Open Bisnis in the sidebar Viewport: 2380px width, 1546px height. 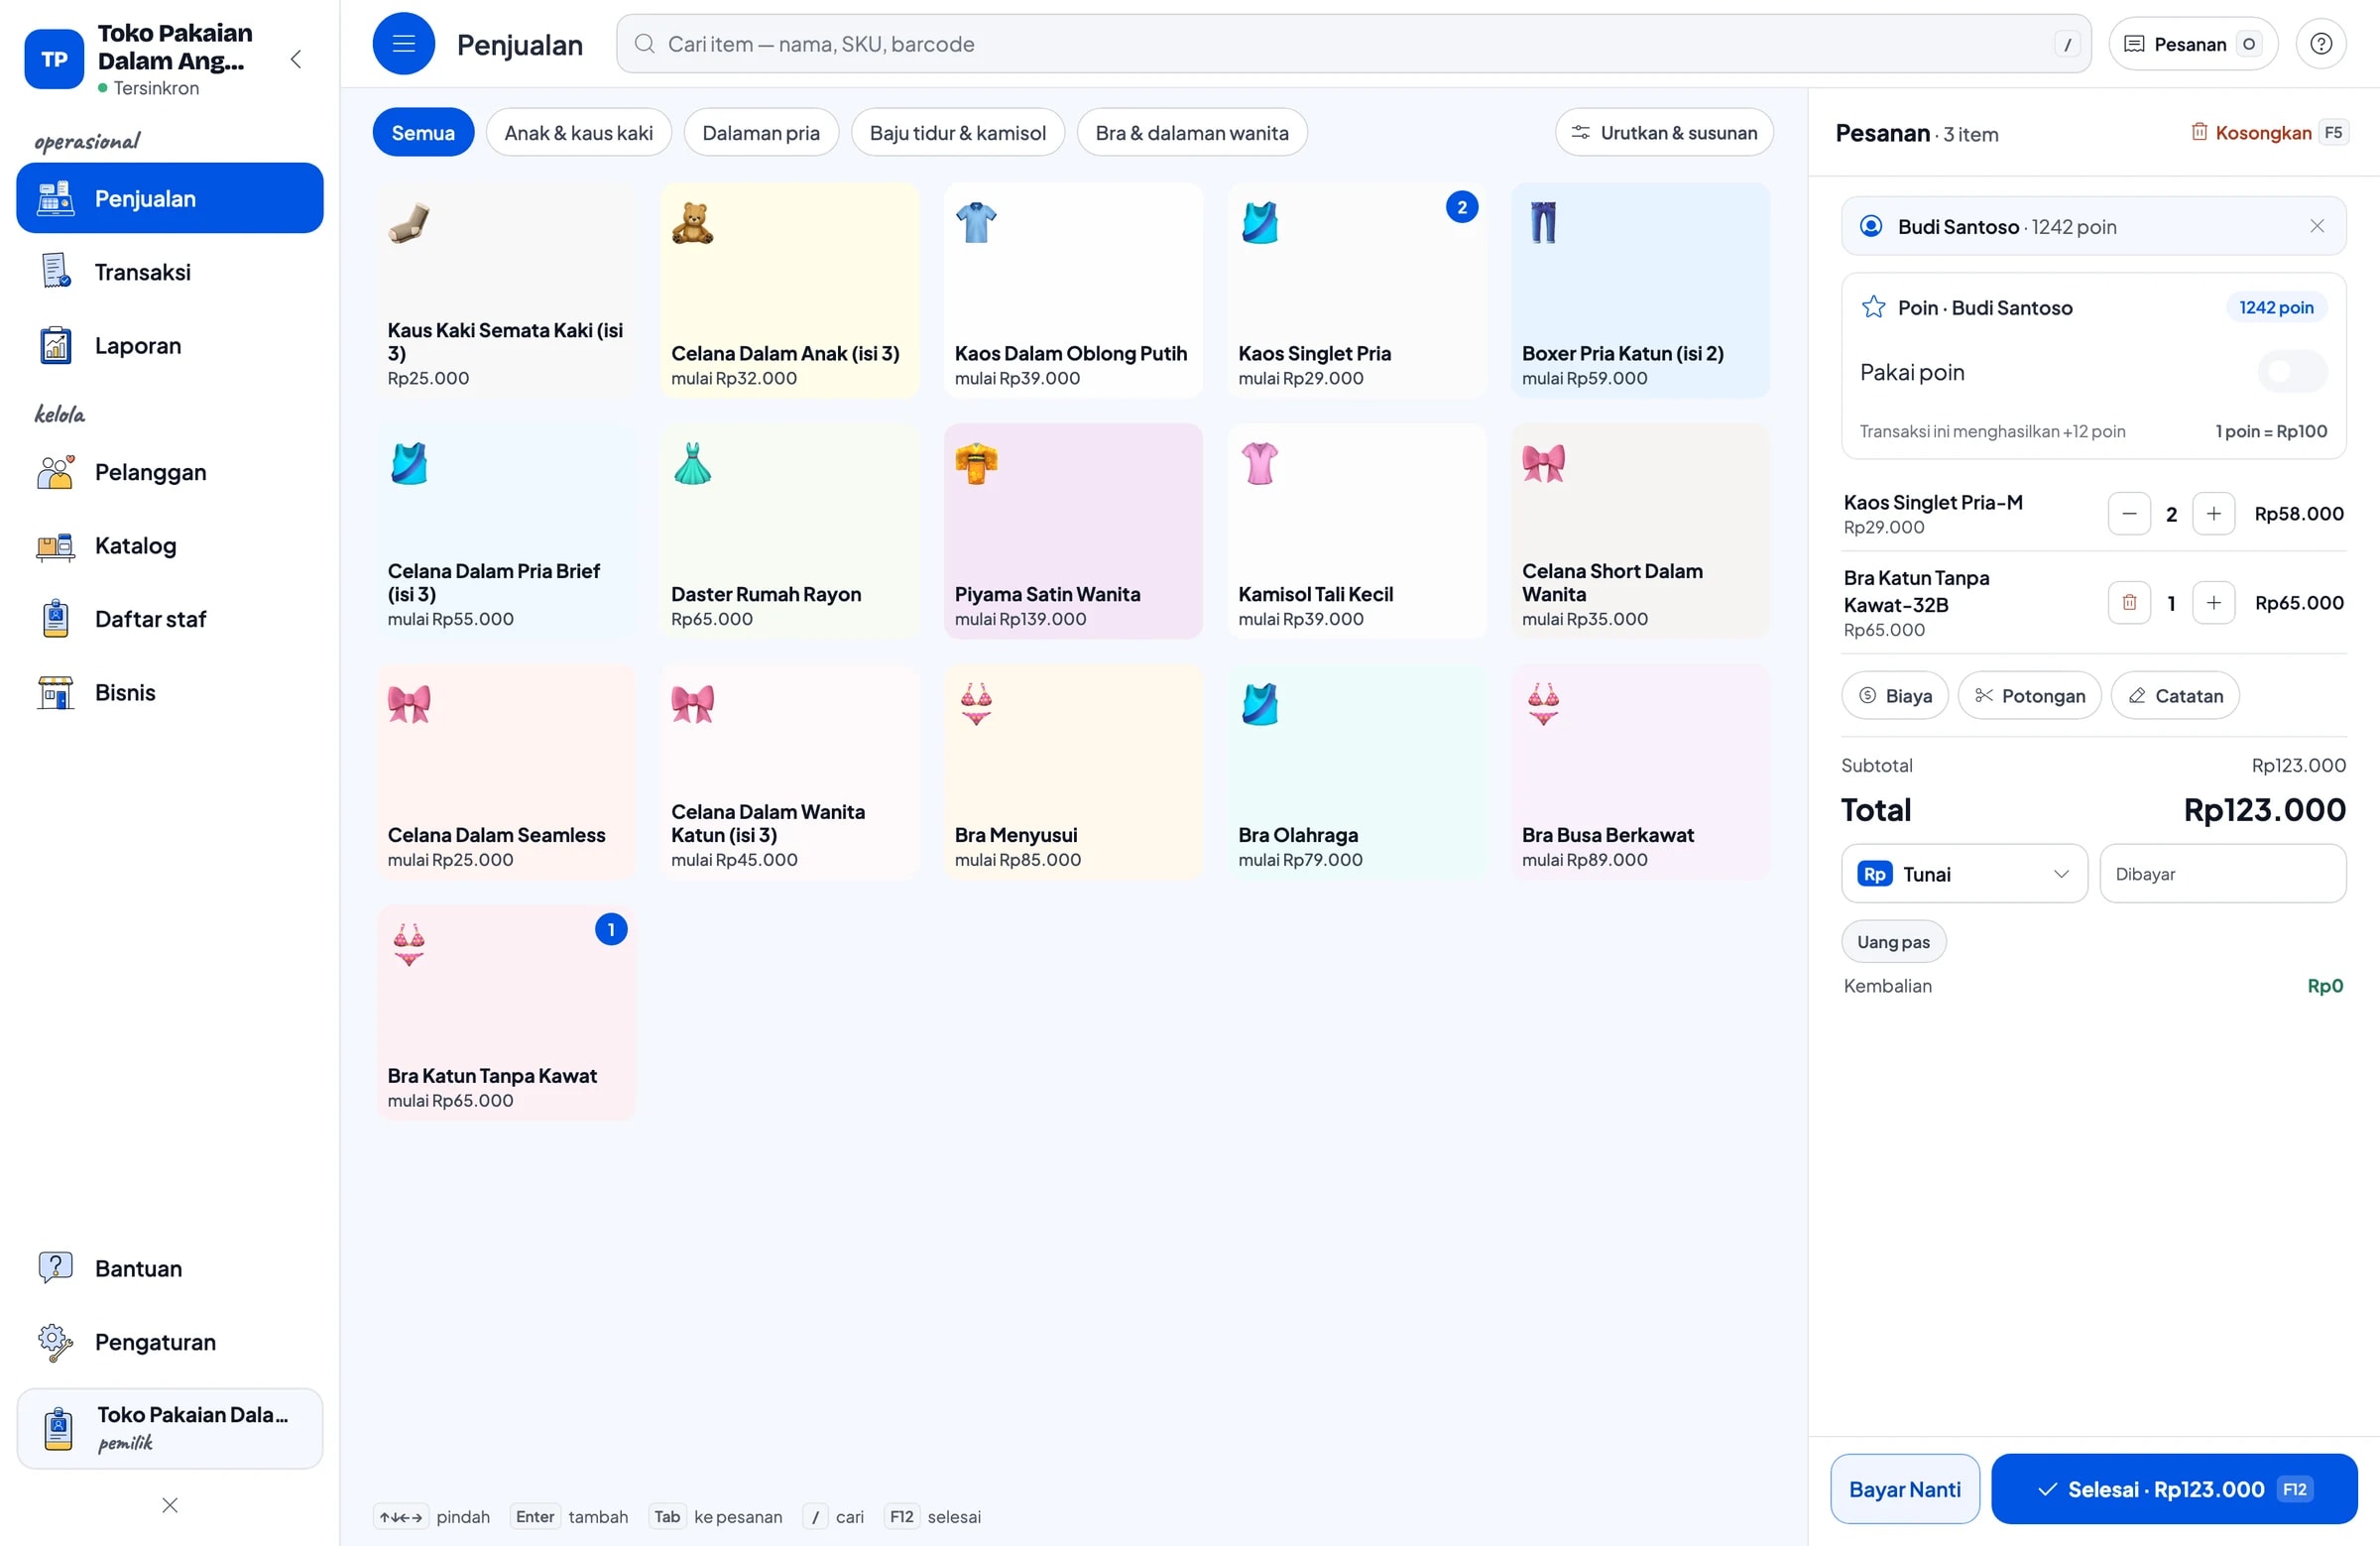click(x=169, y=693)
